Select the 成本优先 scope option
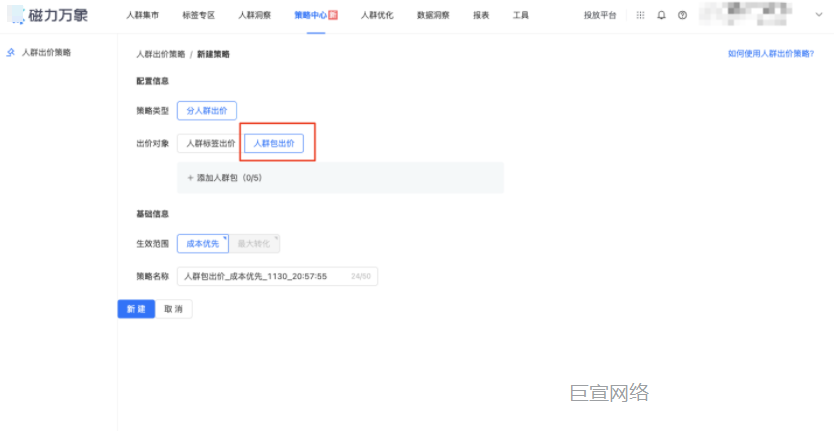 click(203, 244)
